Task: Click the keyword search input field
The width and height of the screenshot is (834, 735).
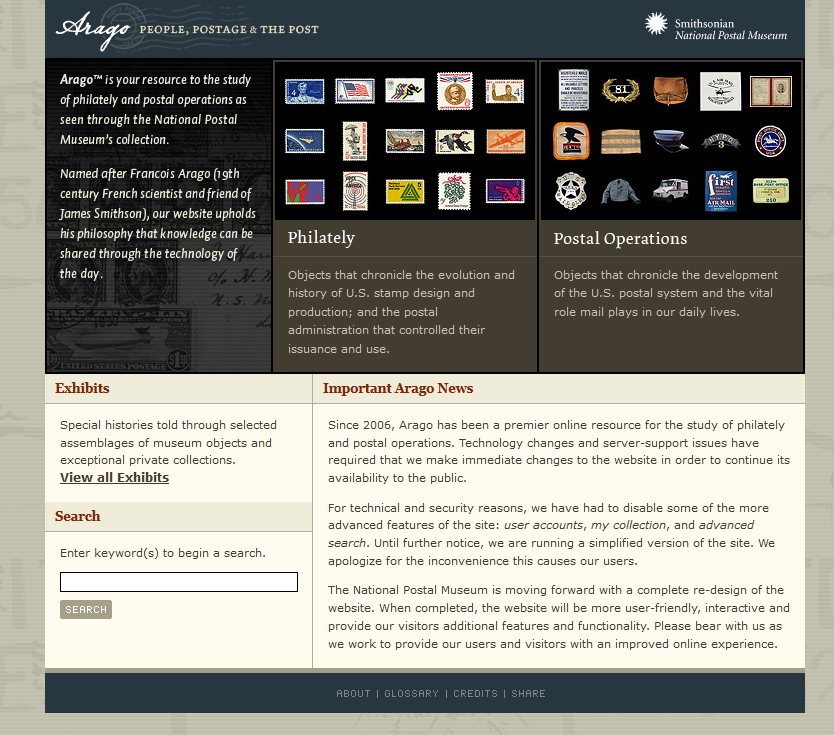Action: point(179,582)
